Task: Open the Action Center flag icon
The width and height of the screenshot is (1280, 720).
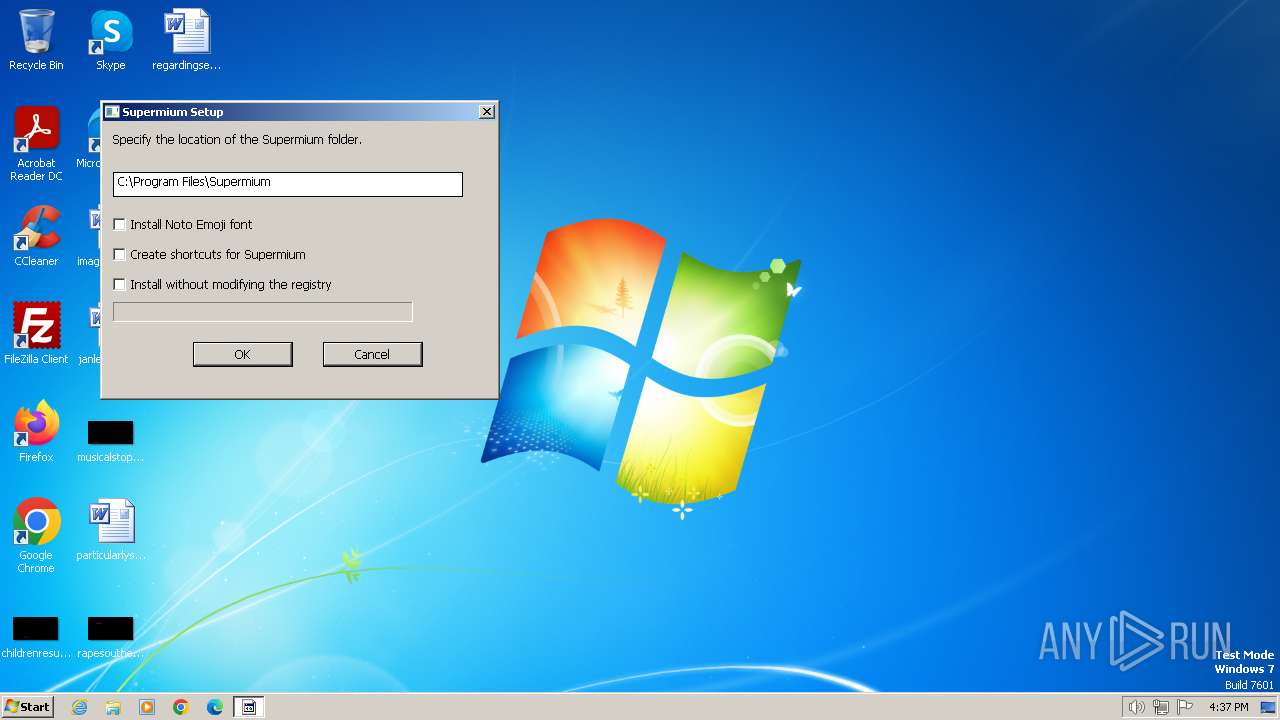Action: tap(1186, 707)
